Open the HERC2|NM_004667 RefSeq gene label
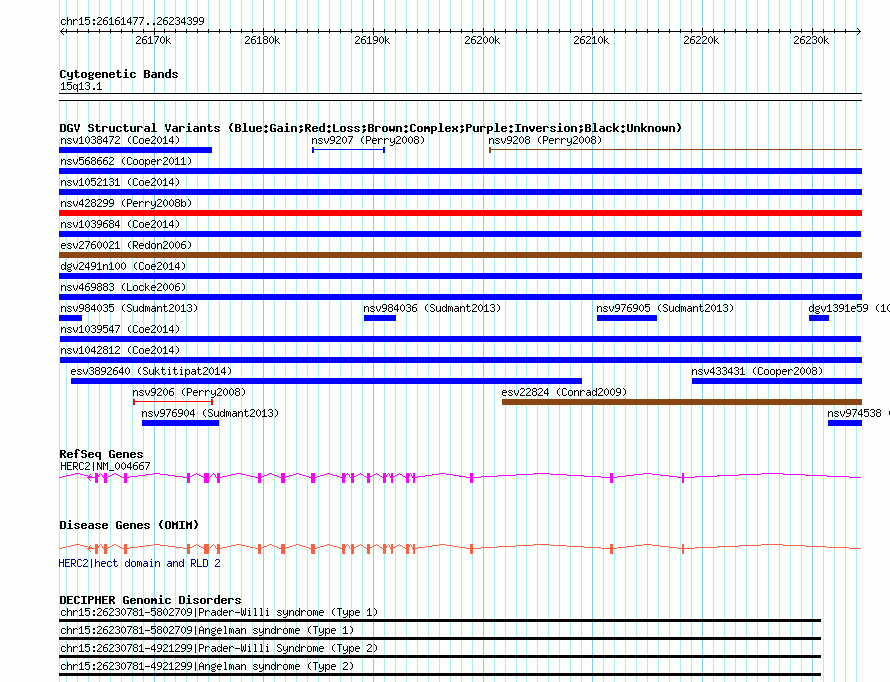This screenshot has width=890, height=682. [x=105, y=466]
